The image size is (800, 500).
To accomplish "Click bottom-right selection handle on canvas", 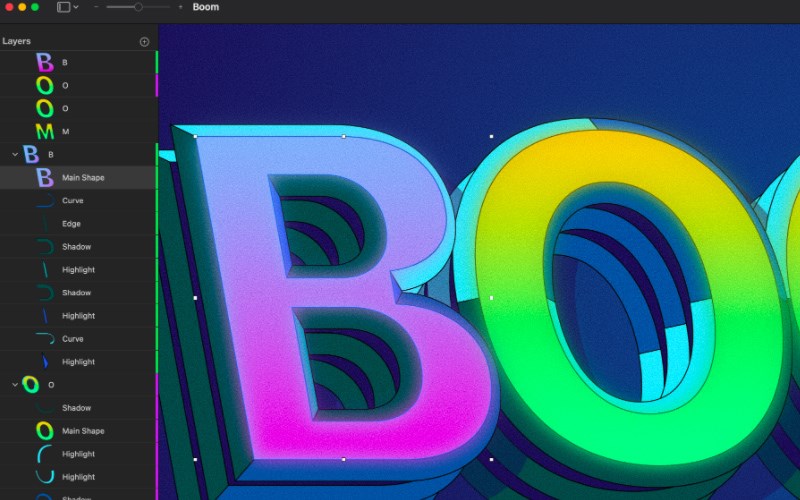I will (491, 459).
